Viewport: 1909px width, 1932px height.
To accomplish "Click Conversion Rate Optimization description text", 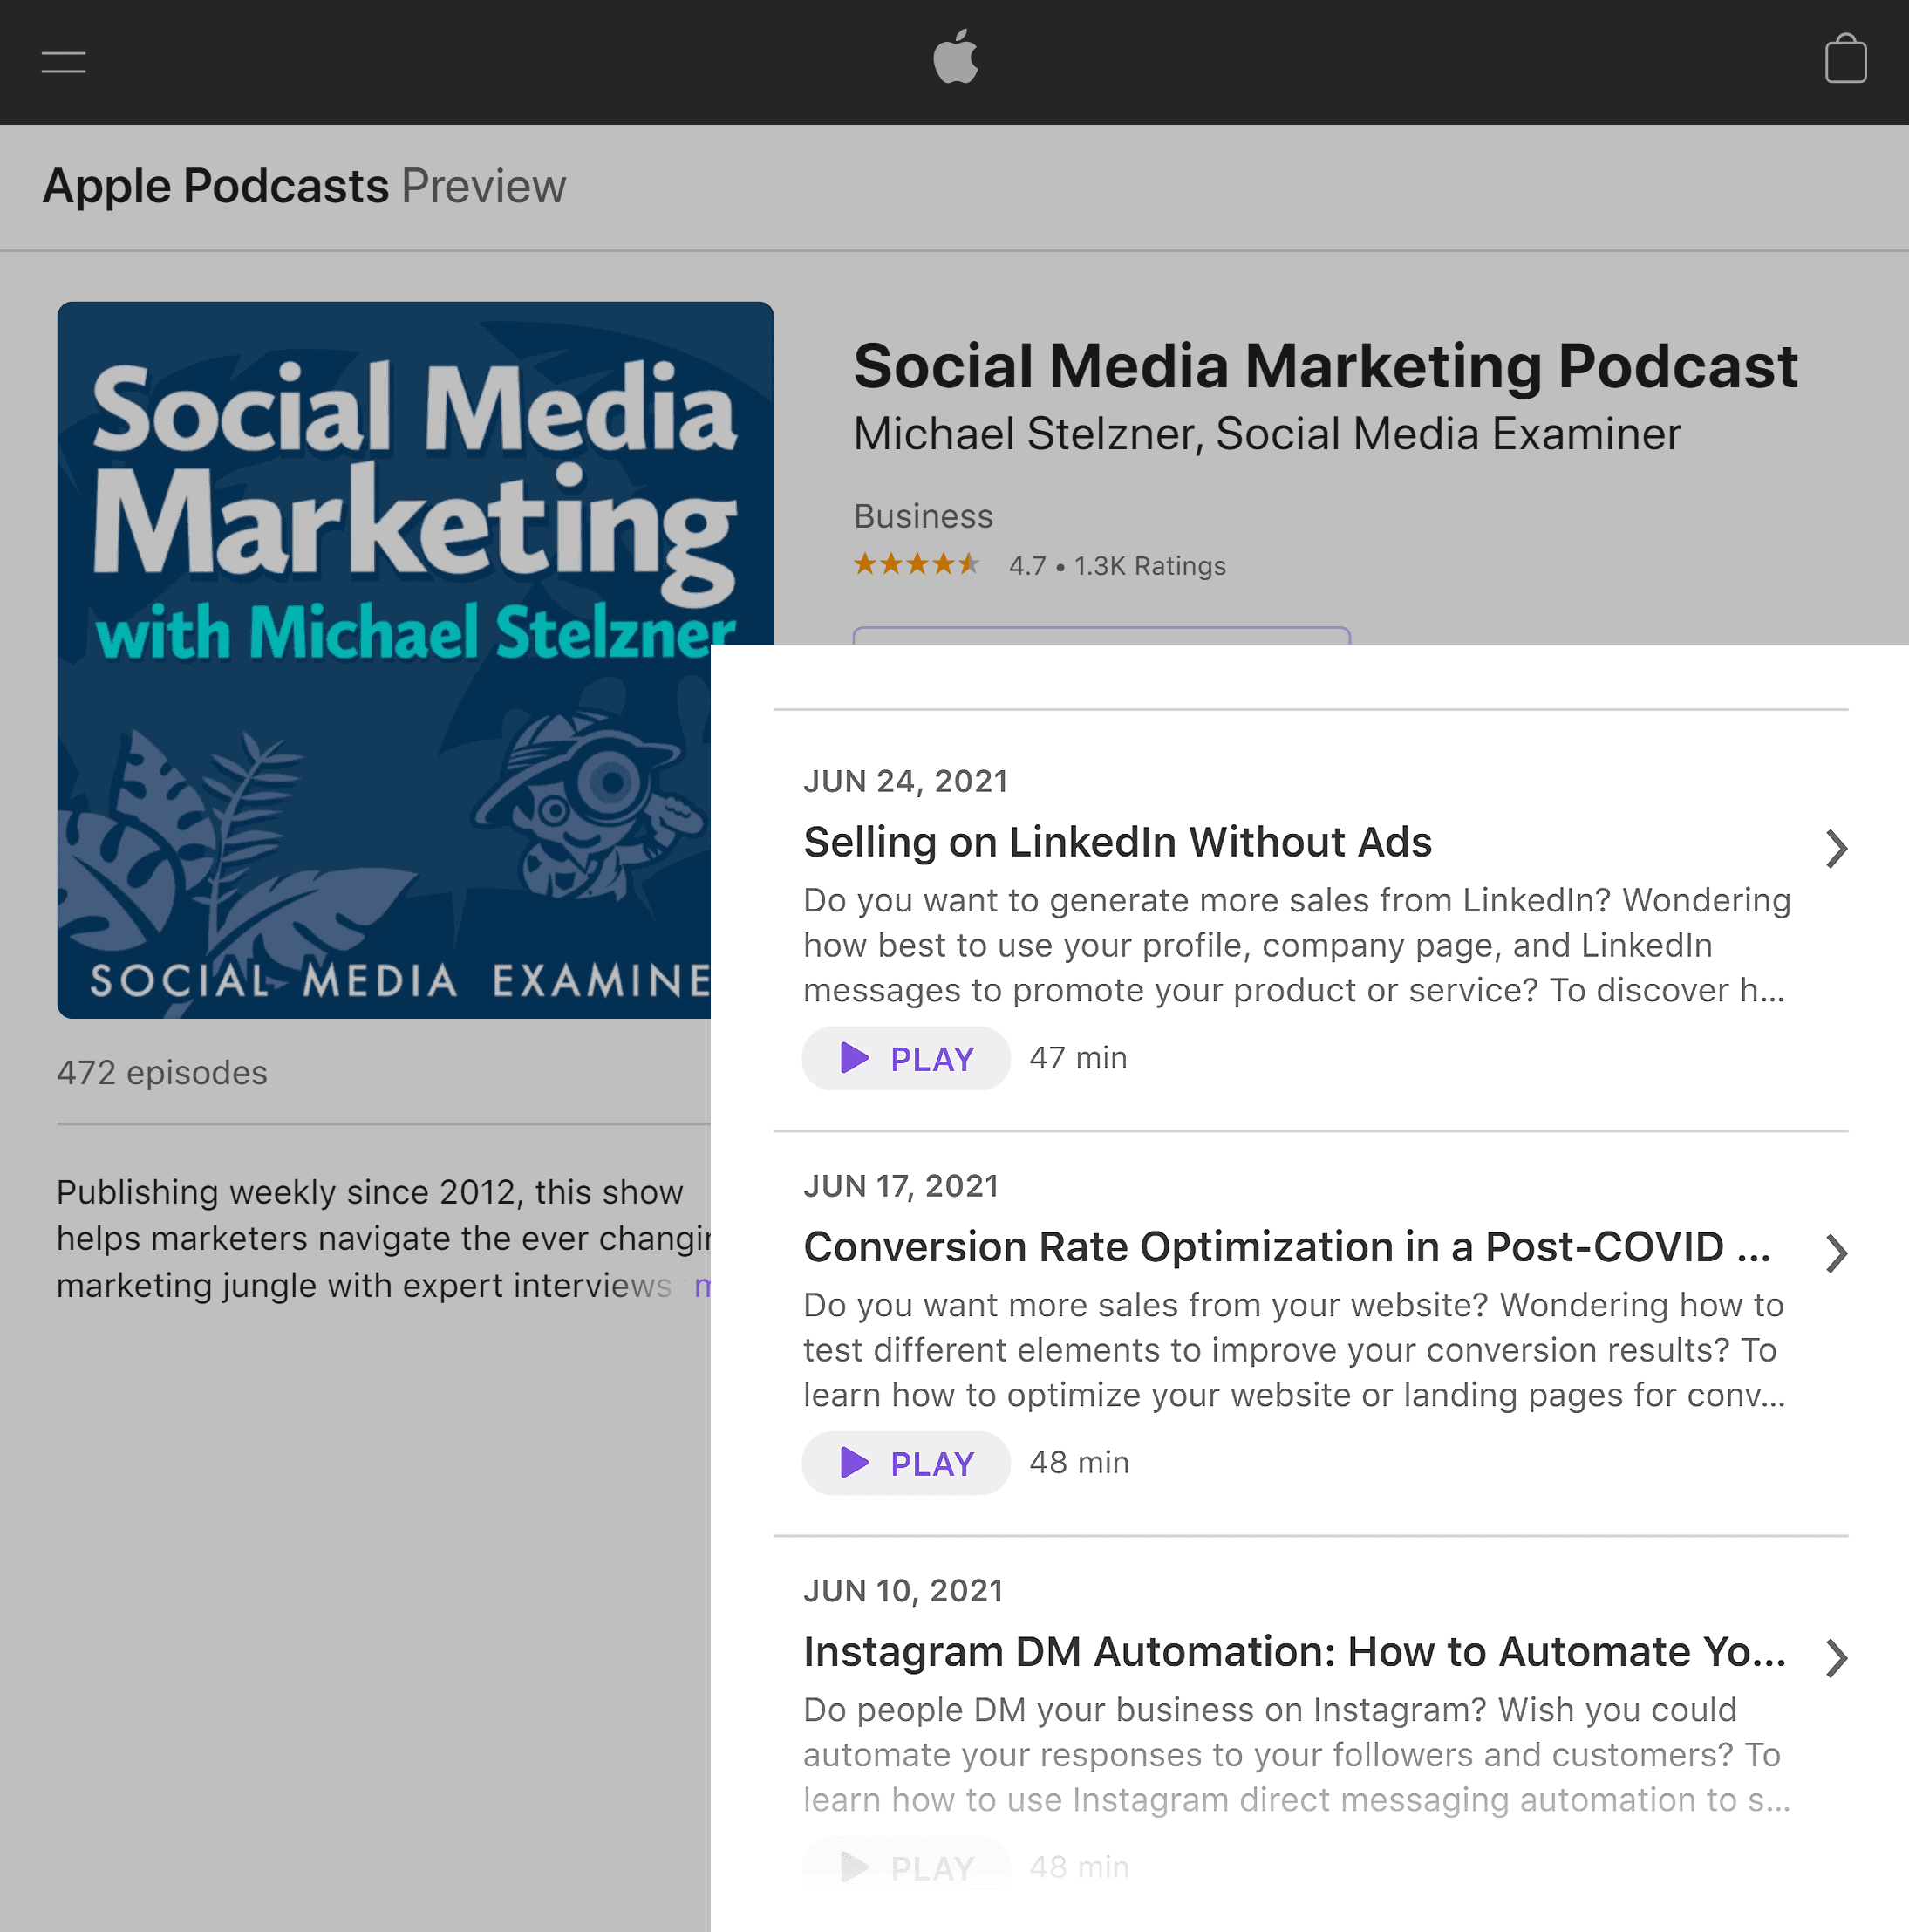I will (1294, 1350).
